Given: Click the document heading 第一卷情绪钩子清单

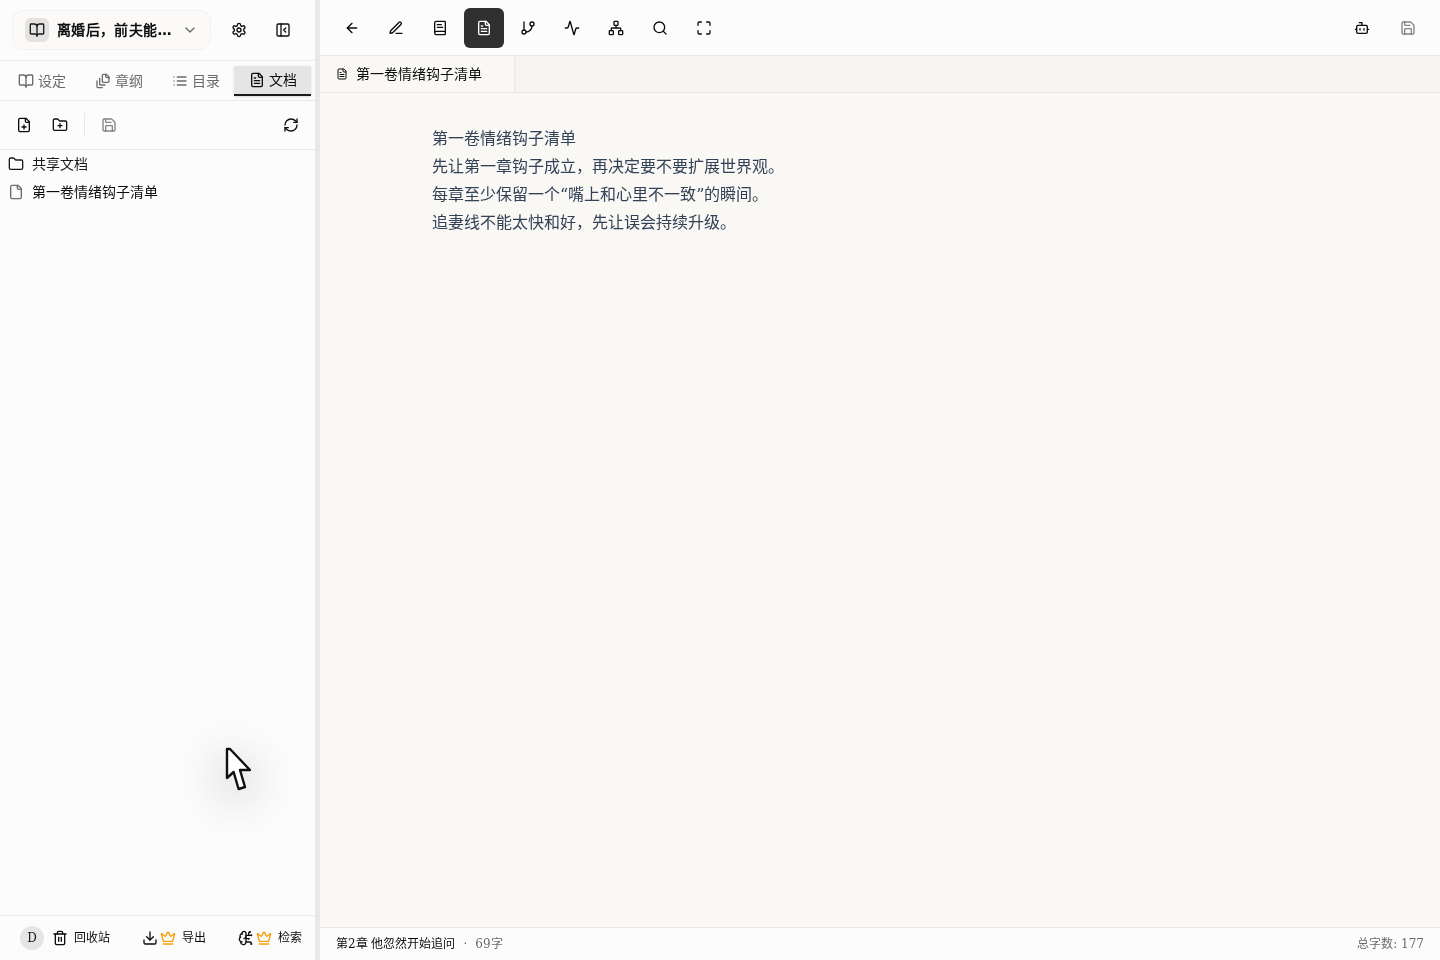Looking at the screenshot, I should [504, 138].
